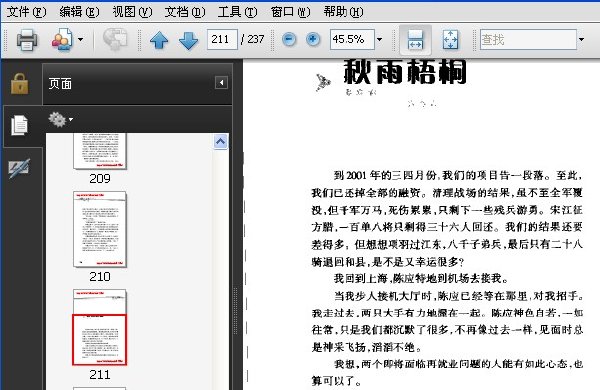The width and height of the screenshot is (600, 390).
Task: Open the 窗口(W) menu
Action: 290,12
